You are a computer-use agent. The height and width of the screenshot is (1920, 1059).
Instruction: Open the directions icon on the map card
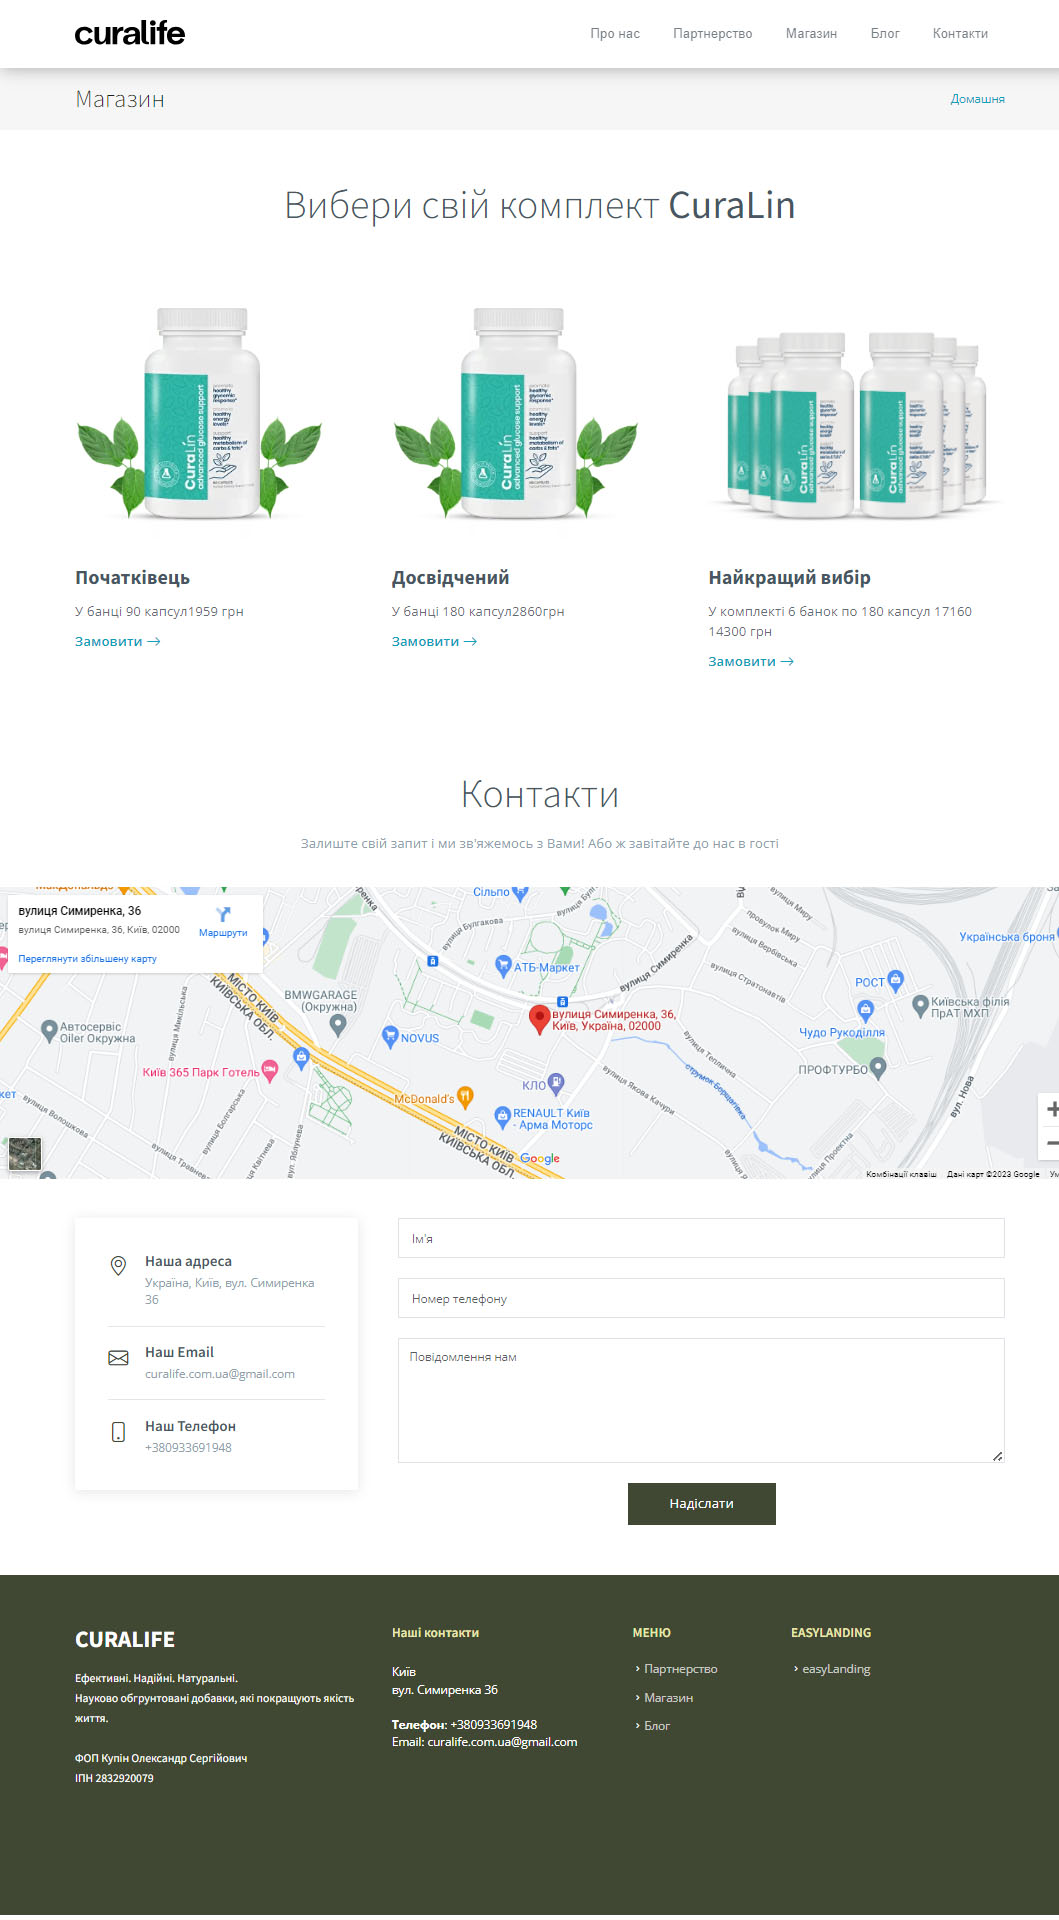click(223, 914)
